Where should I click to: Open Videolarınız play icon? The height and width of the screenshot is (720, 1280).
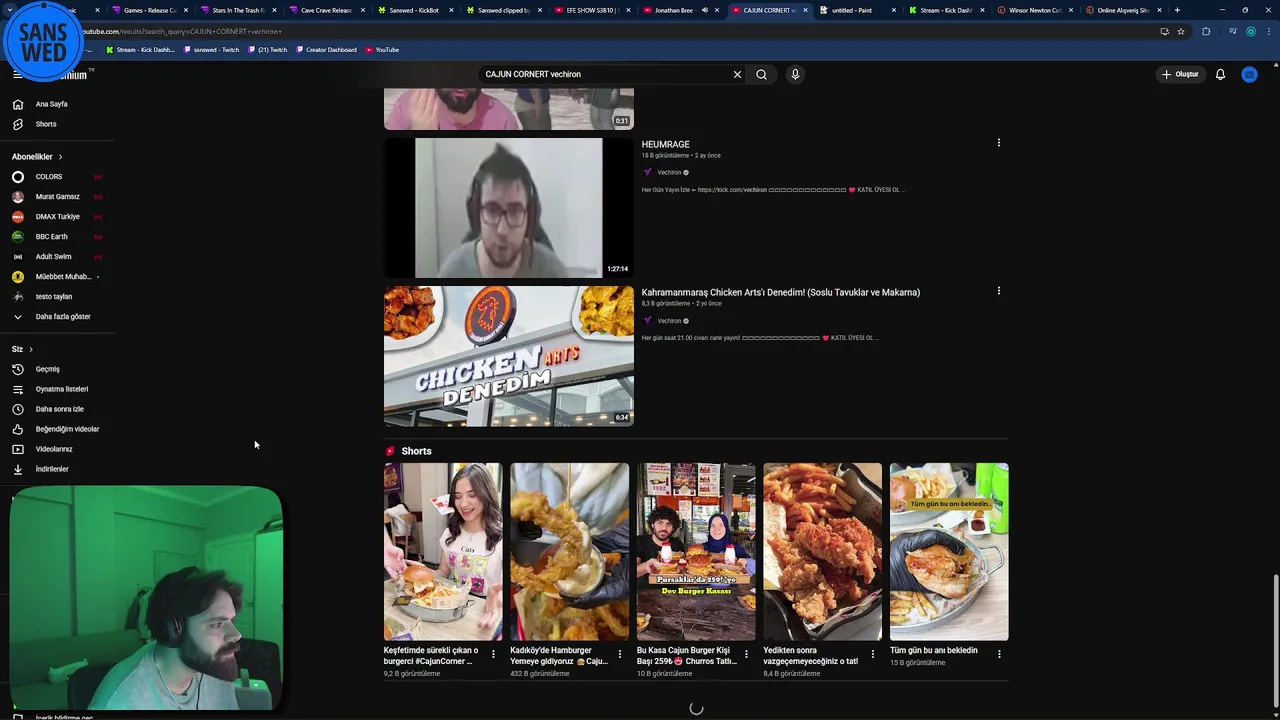click(x=18, y=449)
